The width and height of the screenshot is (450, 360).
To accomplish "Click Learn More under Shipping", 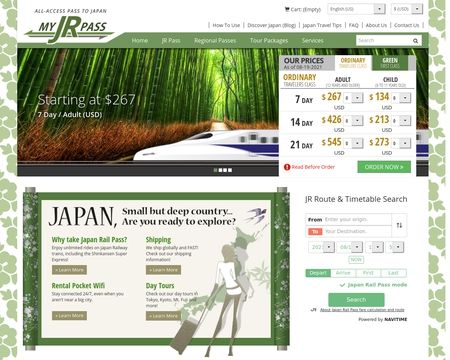I will pos(163,270).
